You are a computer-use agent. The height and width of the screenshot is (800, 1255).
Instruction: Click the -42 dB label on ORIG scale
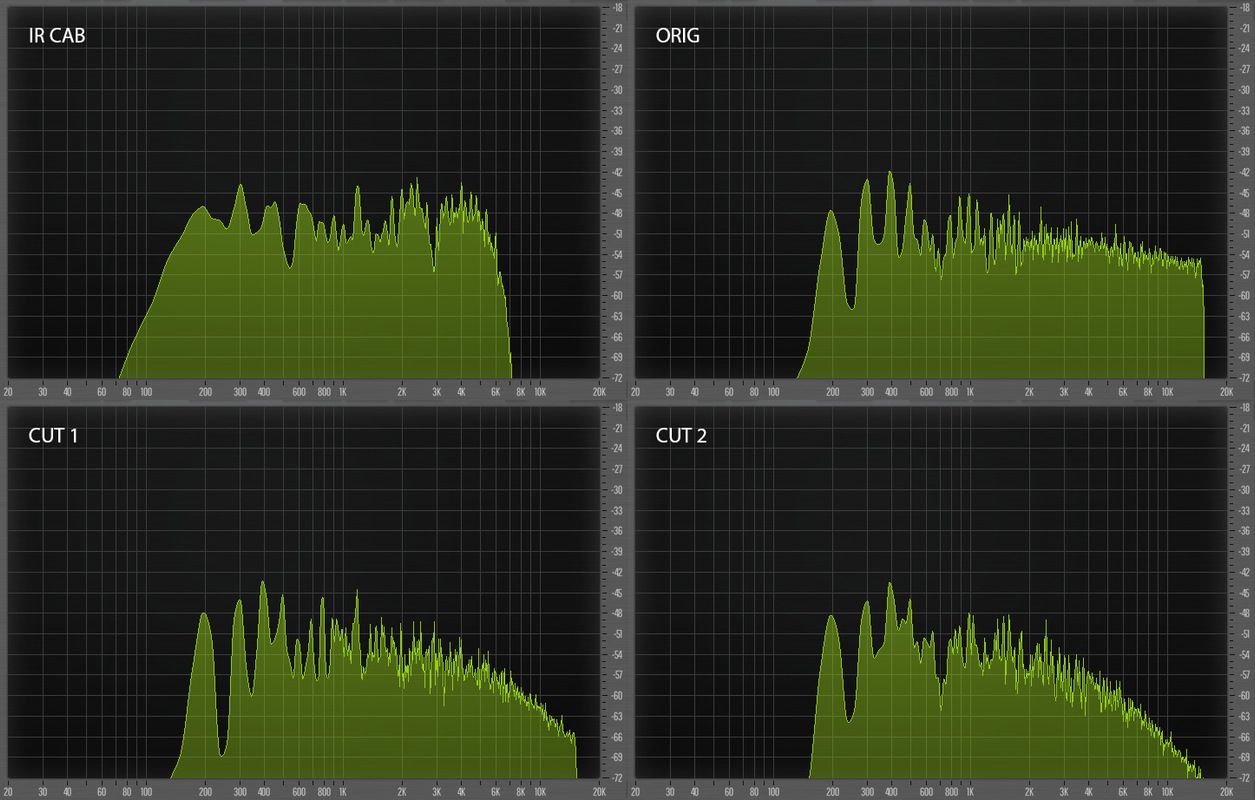pos(1245,172)
